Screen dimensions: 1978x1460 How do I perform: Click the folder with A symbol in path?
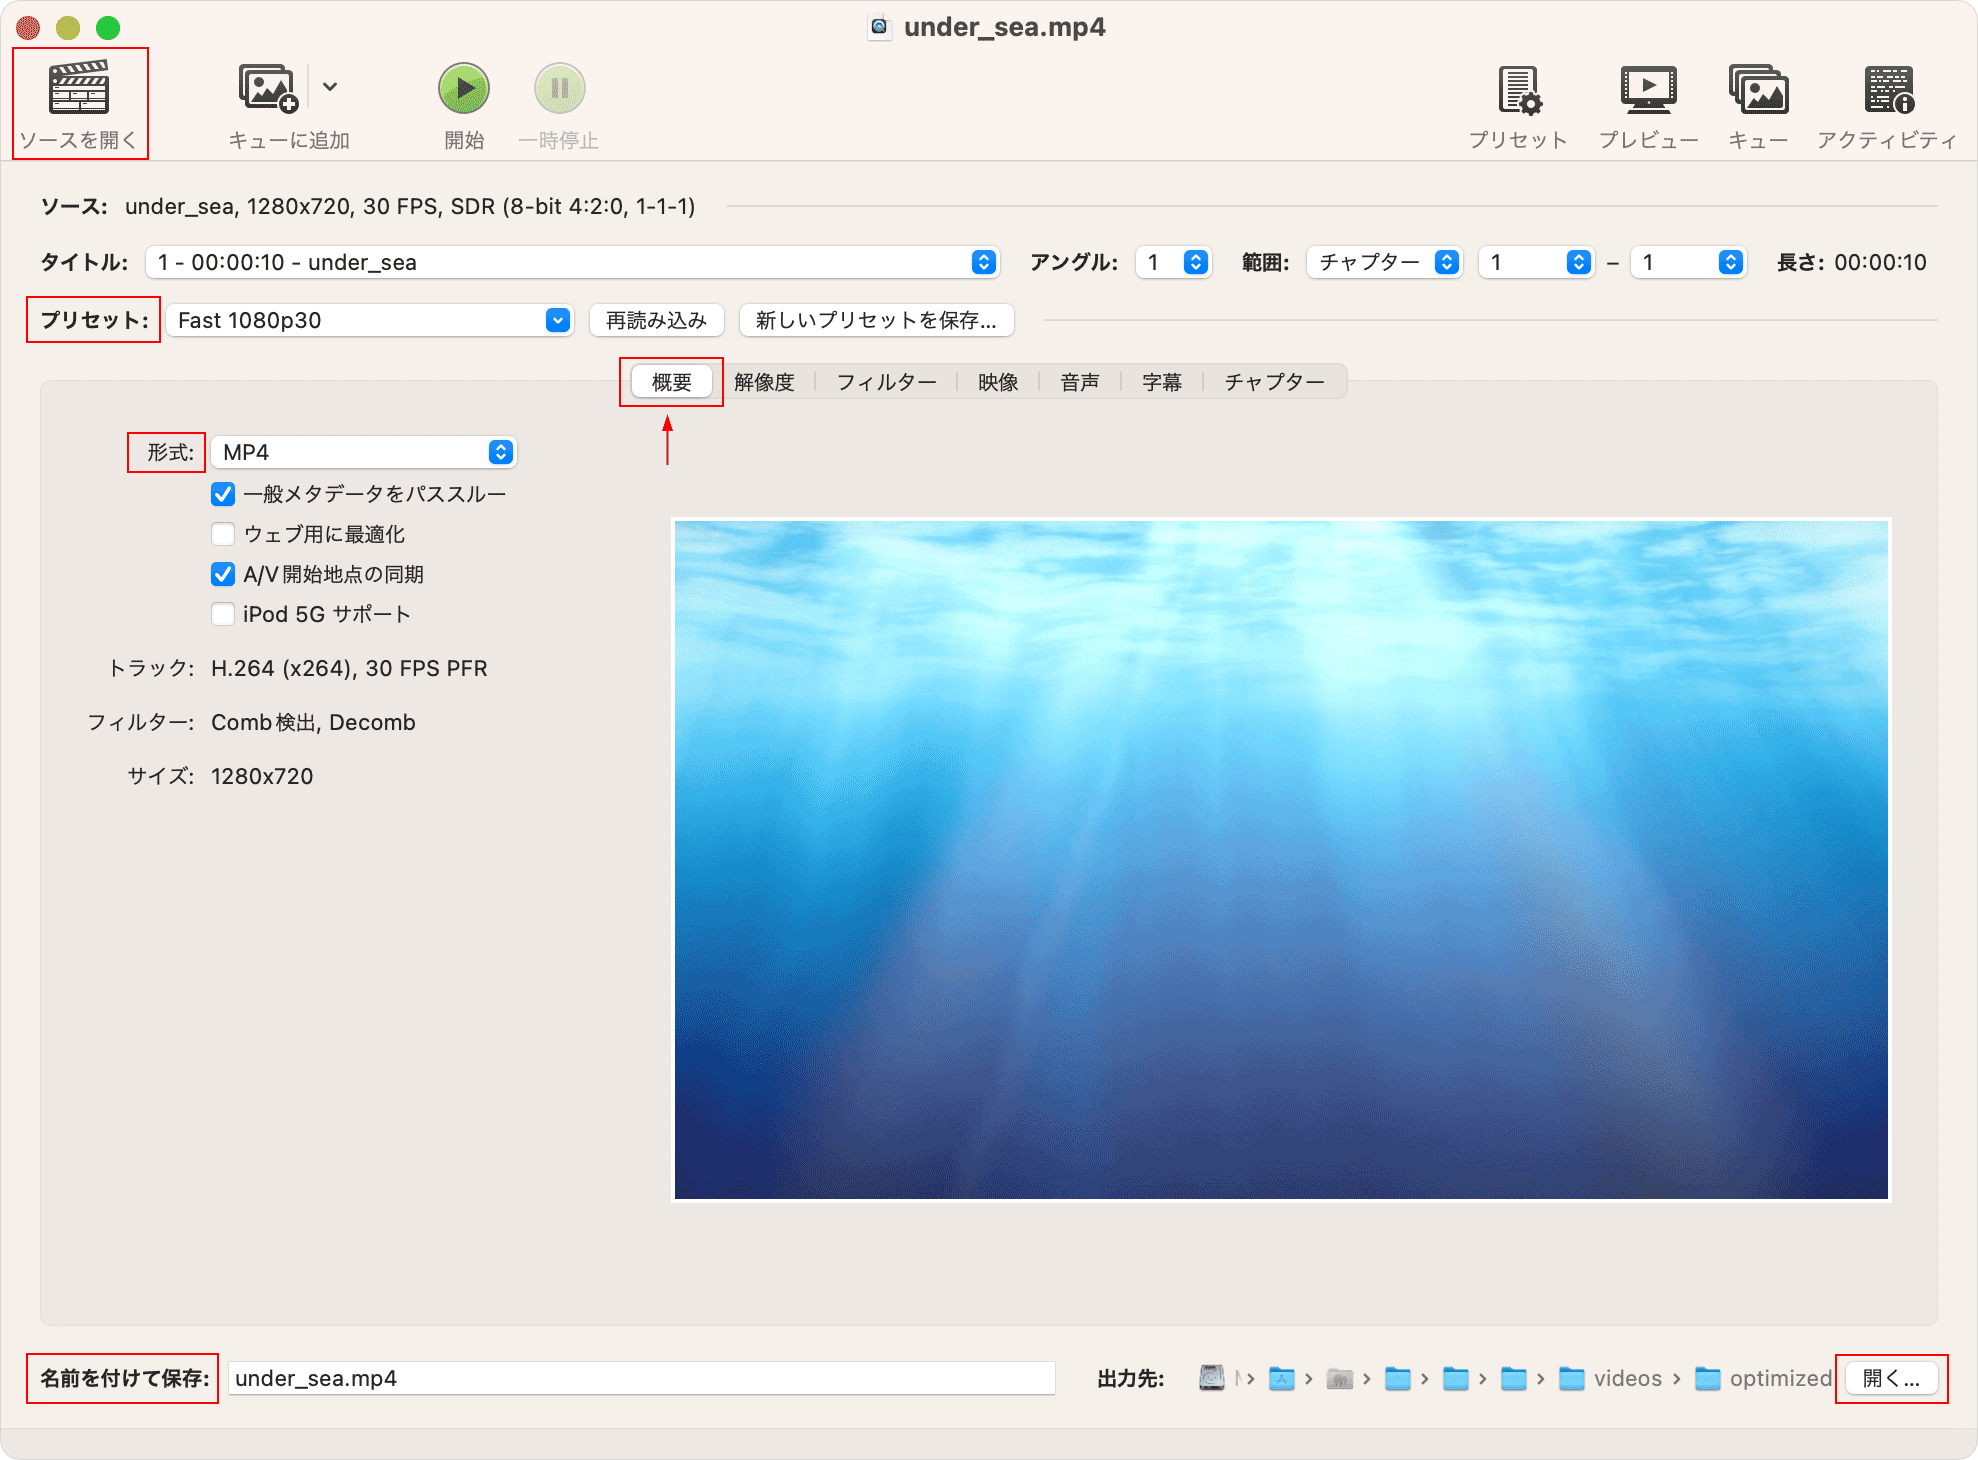[1281, 1379]
